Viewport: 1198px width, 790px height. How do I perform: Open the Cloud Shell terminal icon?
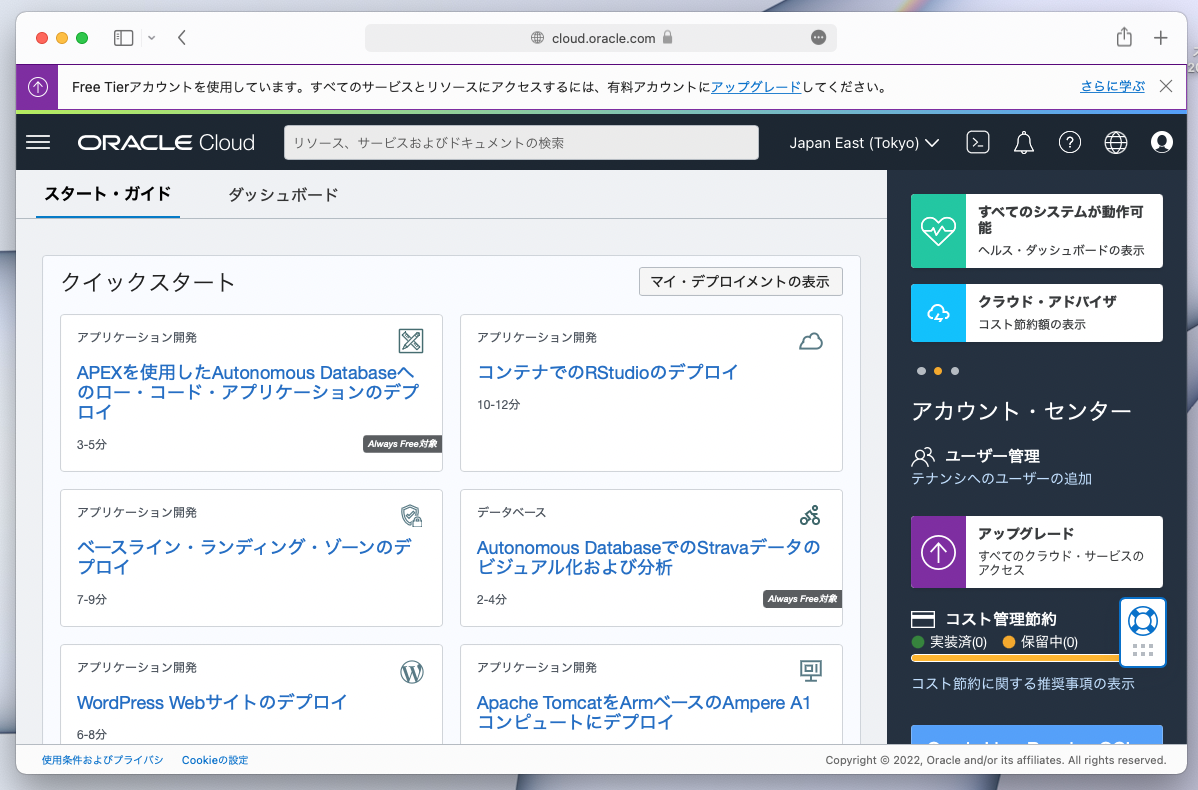(978, 142)
